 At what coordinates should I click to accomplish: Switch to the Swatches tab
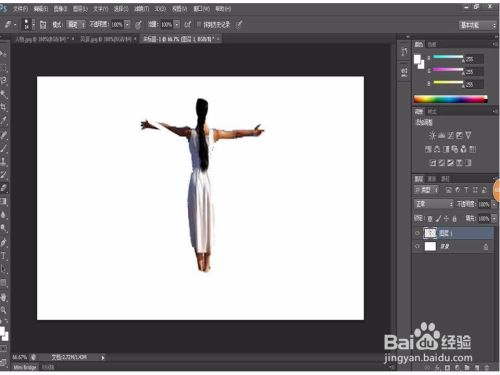[x=432, y=44]
